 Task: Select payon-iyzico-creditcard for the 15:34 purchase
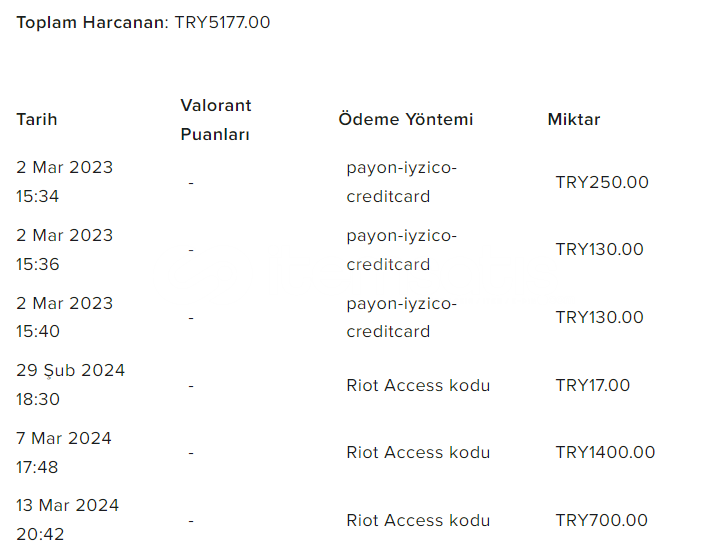[x=401, y=182]
